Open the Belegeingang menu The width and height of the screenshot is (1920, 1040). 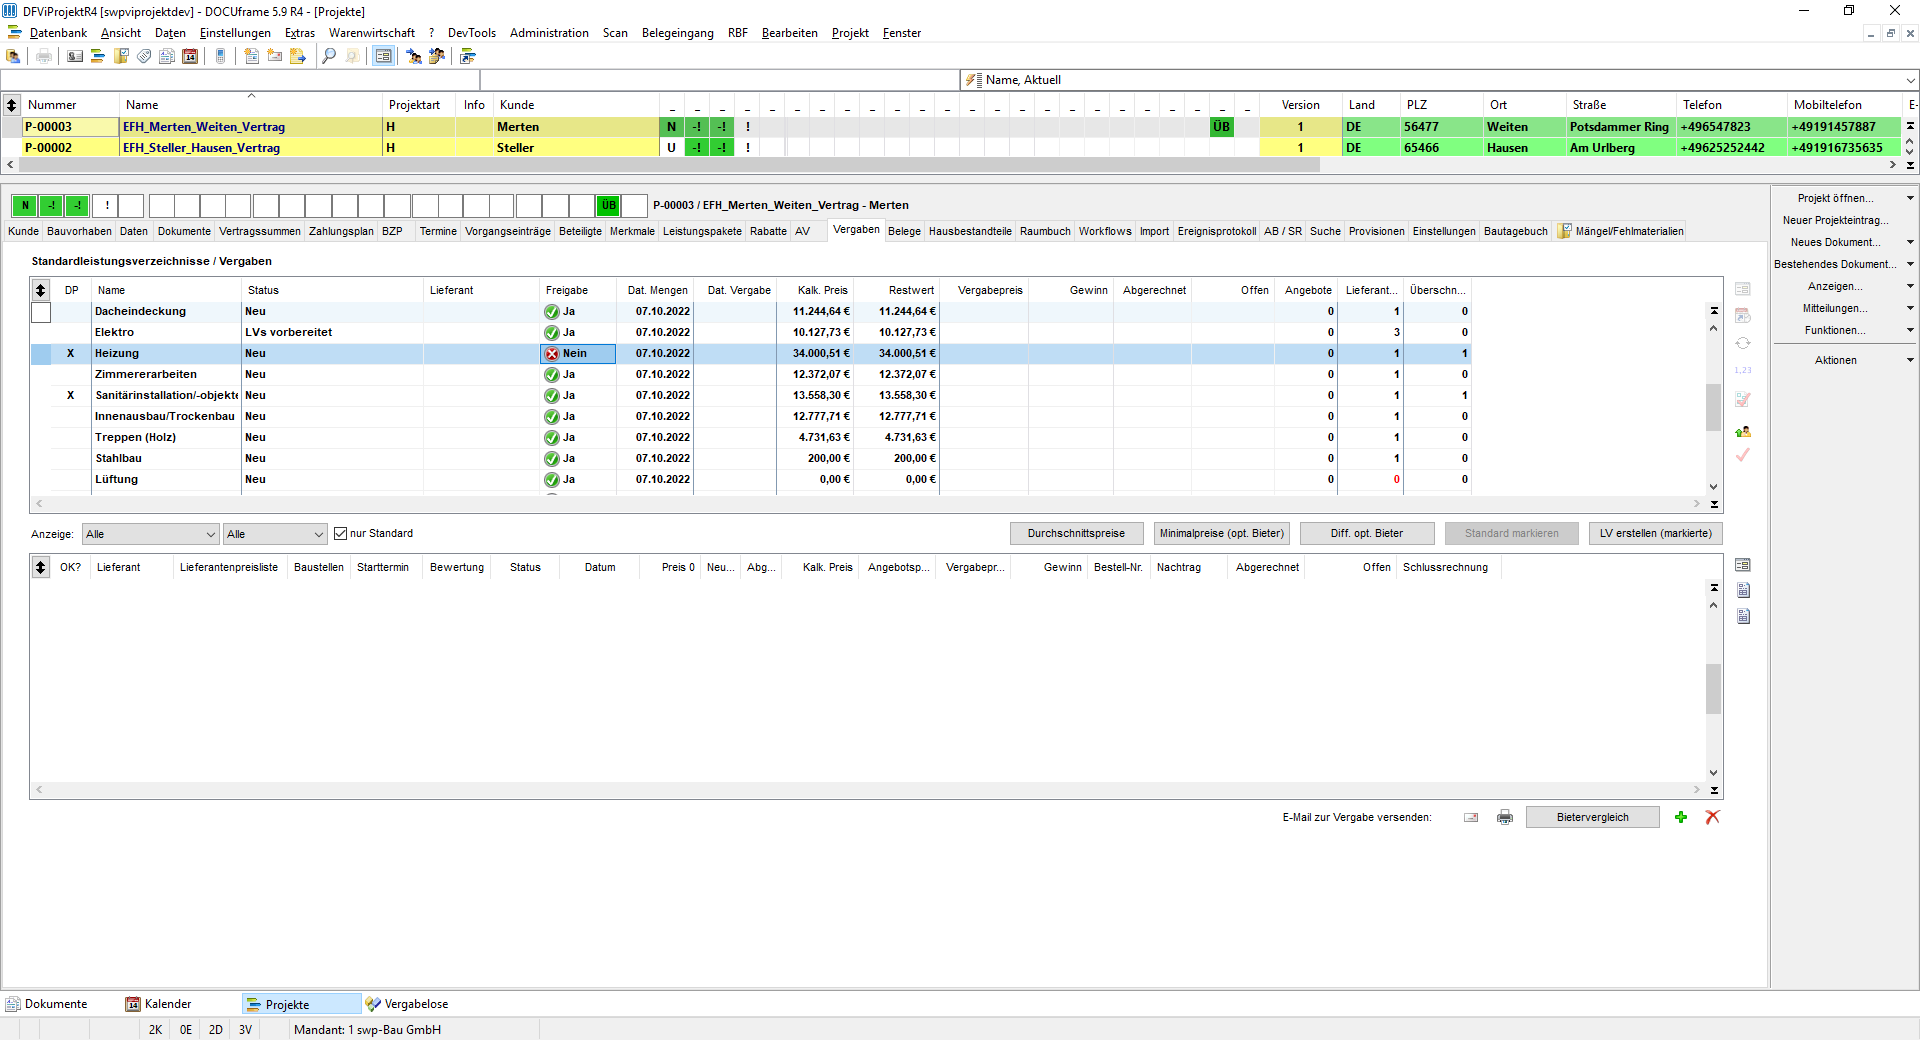pos(677,33)
